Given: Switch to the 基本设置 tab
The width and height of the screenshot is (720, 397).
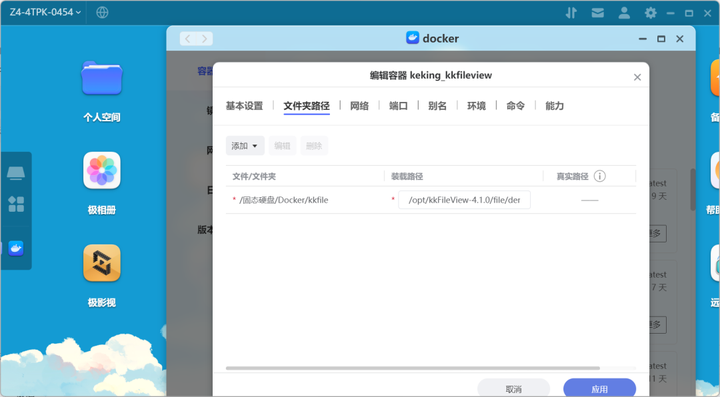Looking at the screenshot, I should pyautogui.click(x=244, y=106).
